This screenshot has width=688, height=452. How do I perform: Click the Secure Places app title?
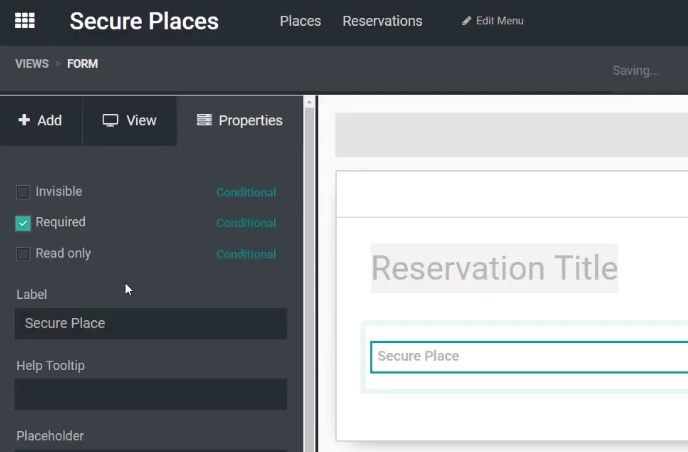pyautogui.click(x=144, y=21)
